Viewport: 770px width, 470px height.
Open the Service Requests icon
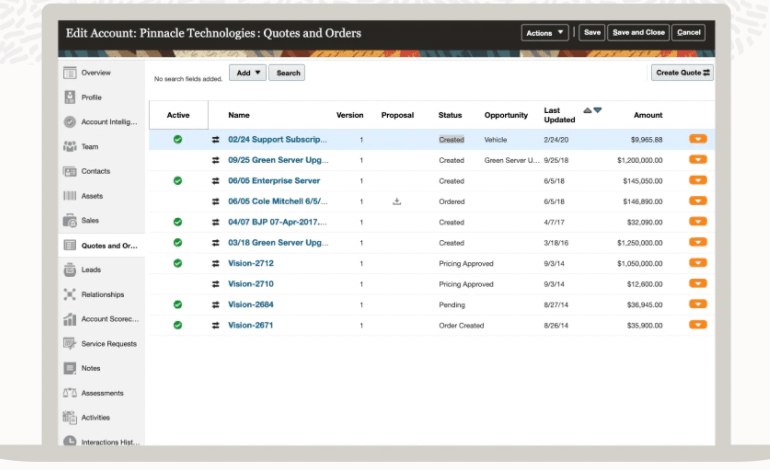[x=70, y=344]
